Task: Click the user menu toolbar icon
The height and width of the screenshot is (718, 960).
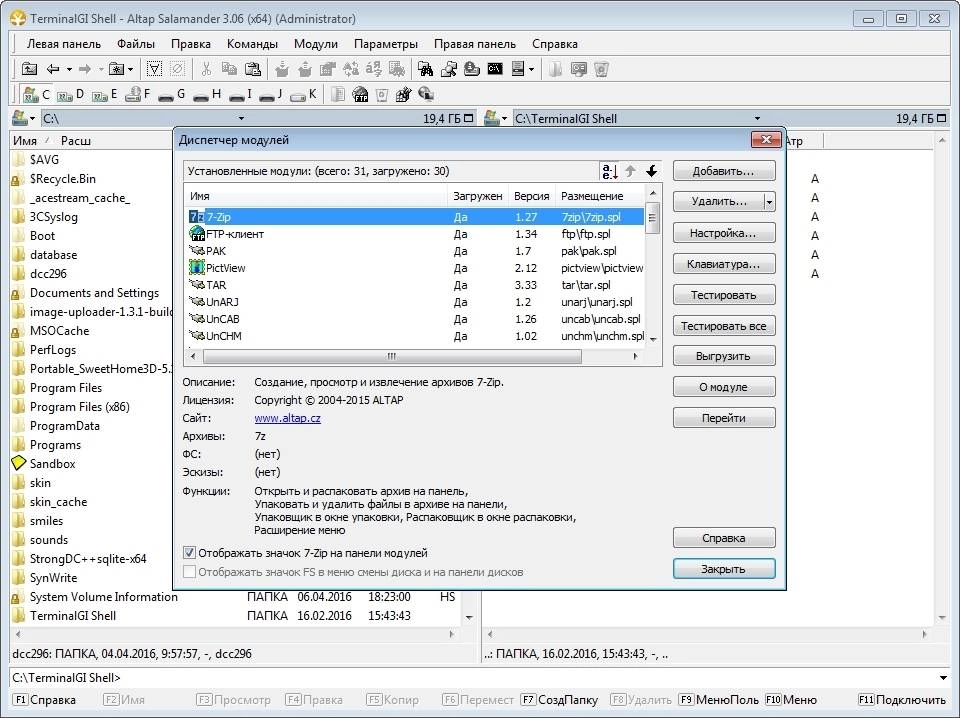Action: (x=518, y=69)
